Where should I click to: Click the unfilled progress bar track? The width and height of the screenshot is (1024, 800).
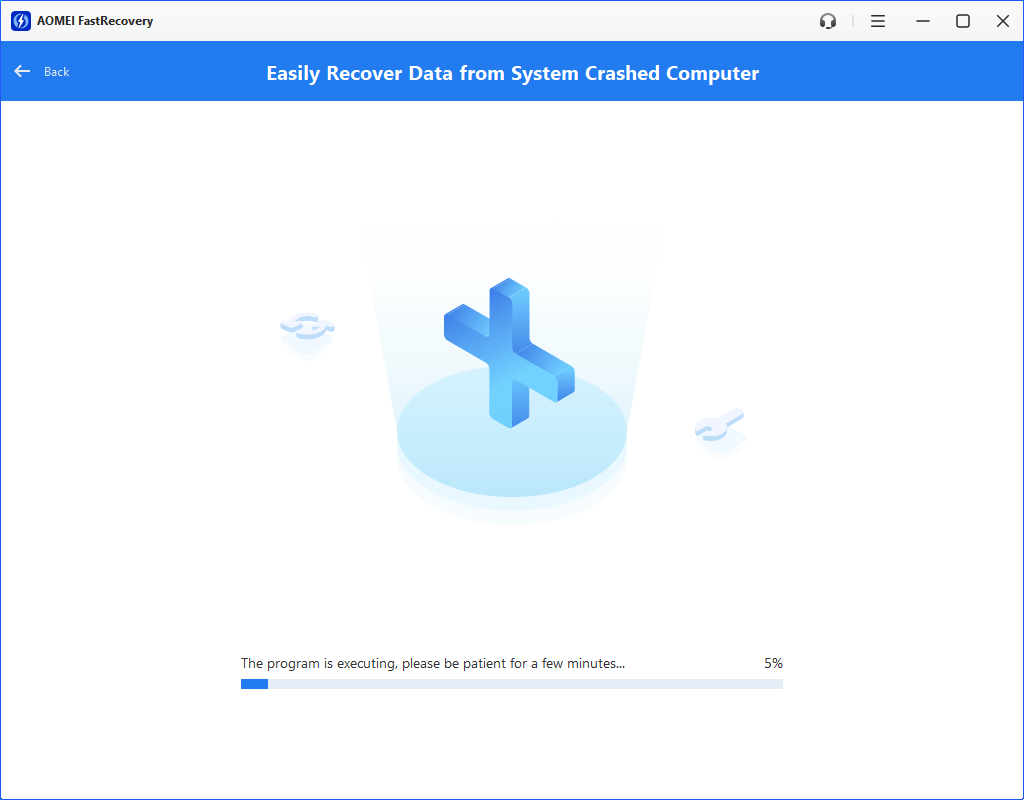(525, 684)
